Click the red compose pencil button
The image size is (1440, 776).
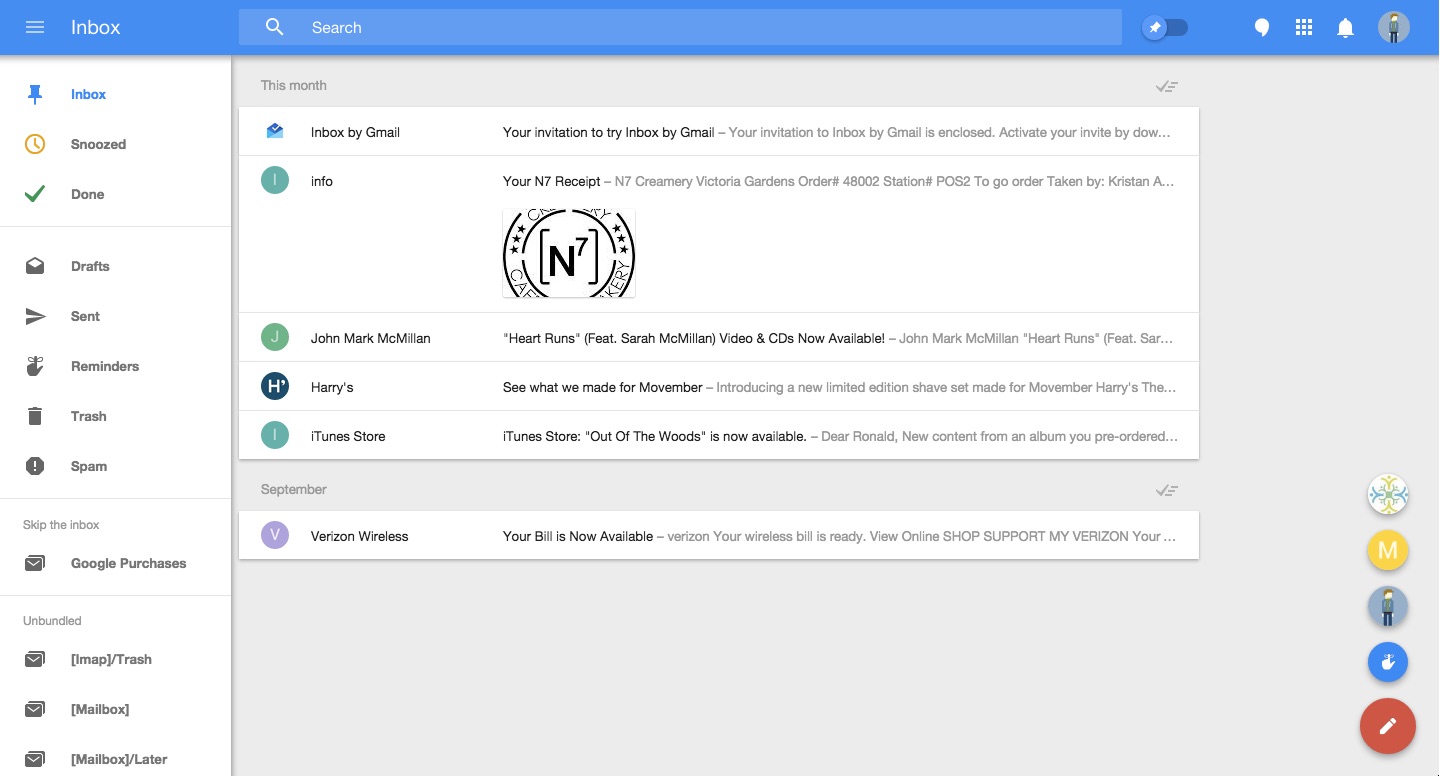(x=1387, y=726)
